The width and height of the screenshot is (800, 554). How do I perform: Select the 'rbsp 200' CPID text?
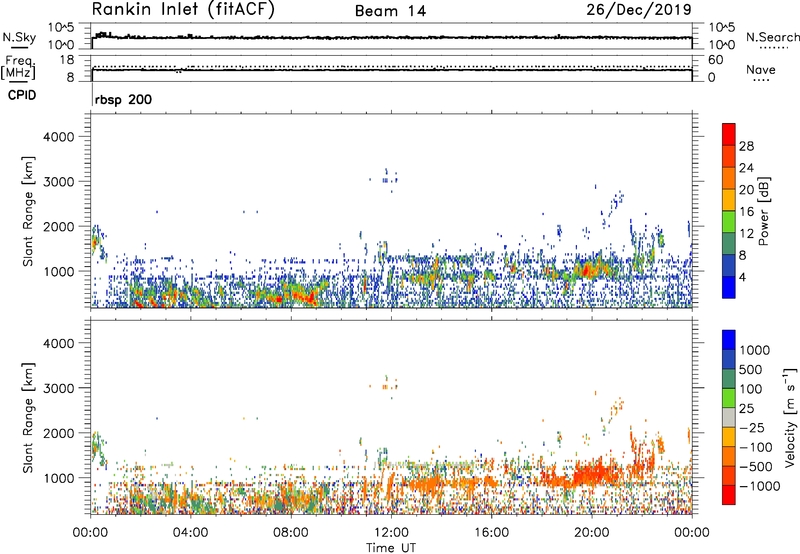click(x=123, y=99)
